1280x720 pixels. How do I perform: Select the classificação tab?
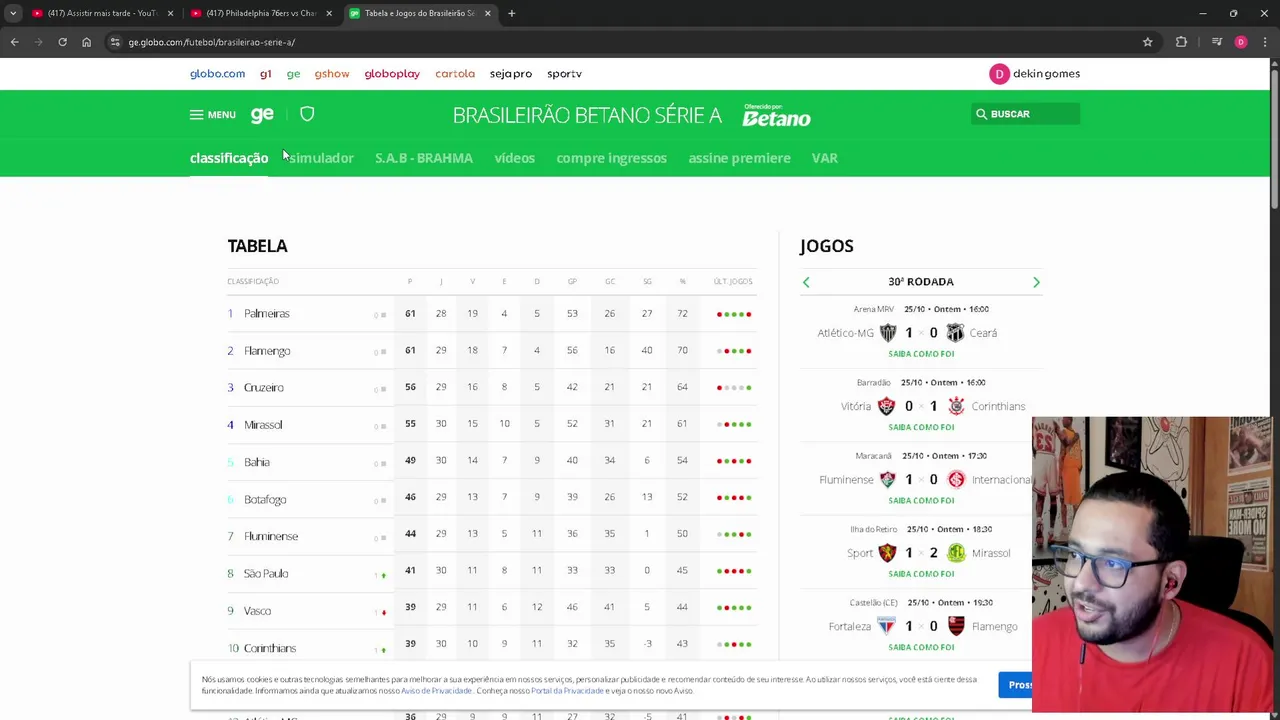click(229, 158)
